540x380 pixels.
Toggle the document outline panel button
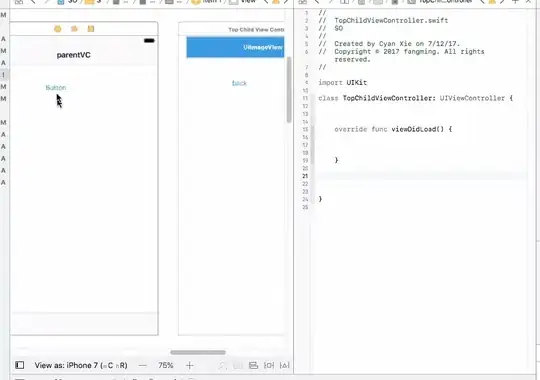20,365
